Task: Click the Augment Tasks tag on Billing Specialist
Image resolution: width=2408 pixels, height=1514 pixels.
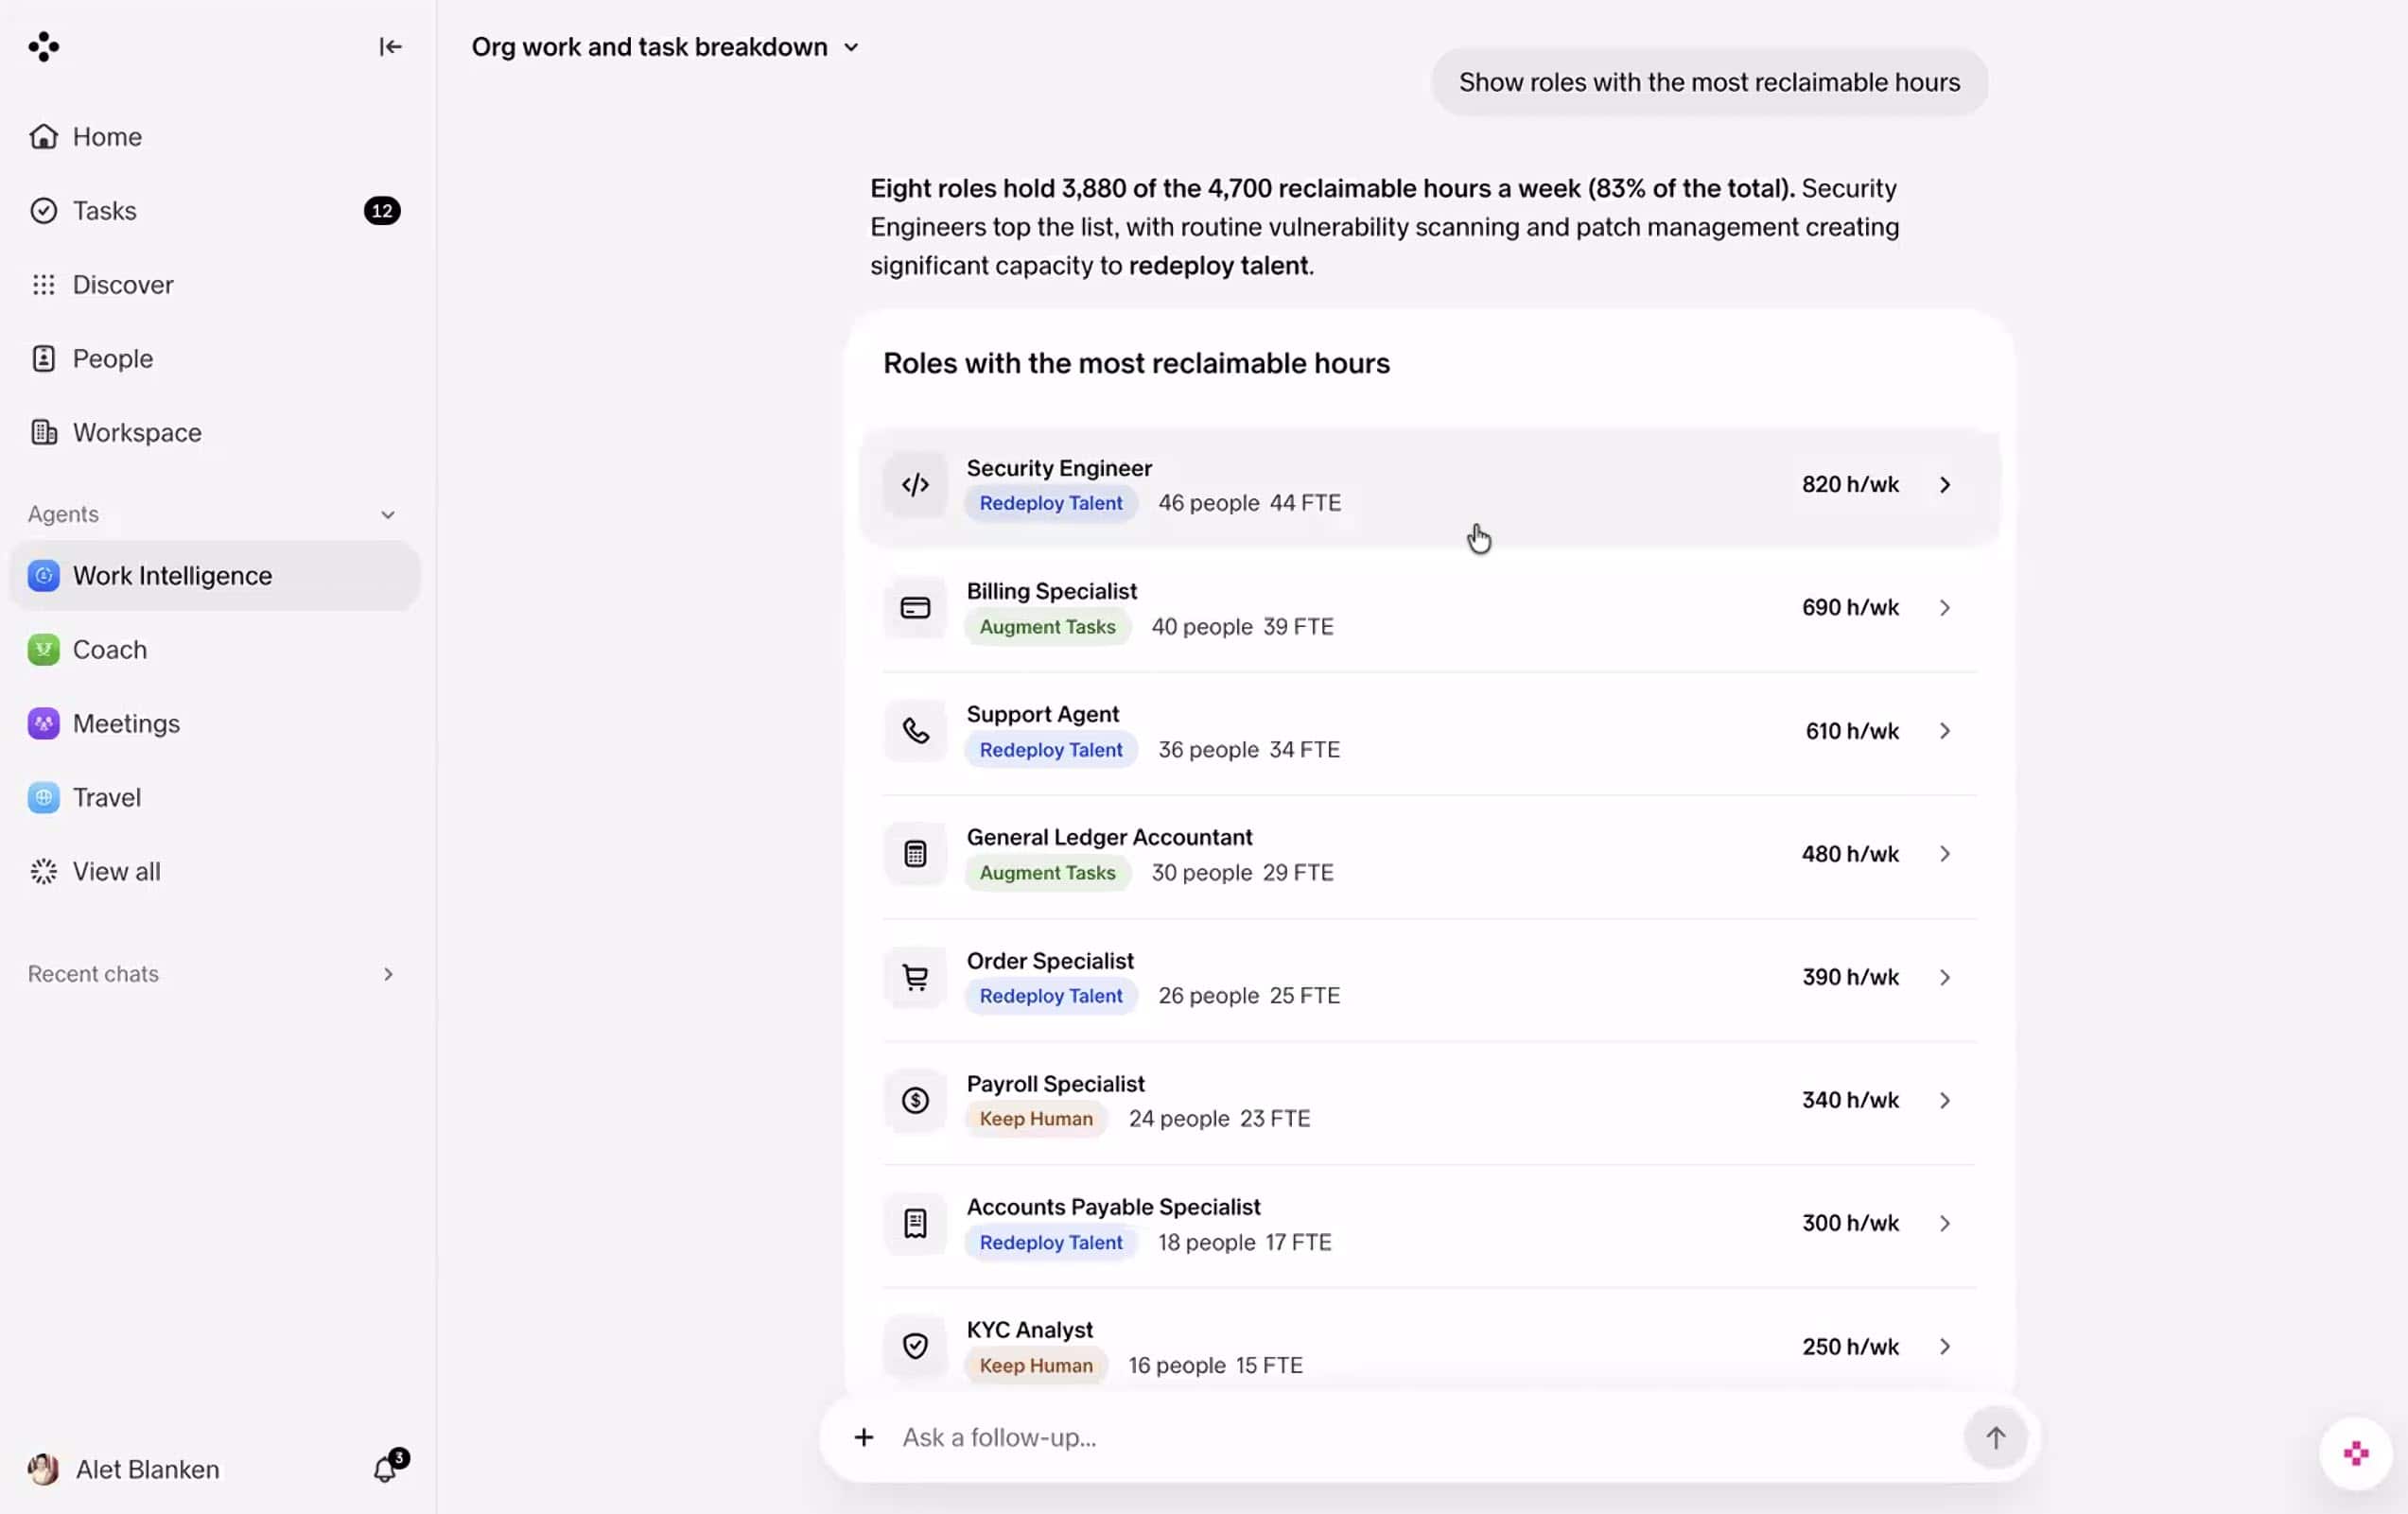Action: [1047, 626]
